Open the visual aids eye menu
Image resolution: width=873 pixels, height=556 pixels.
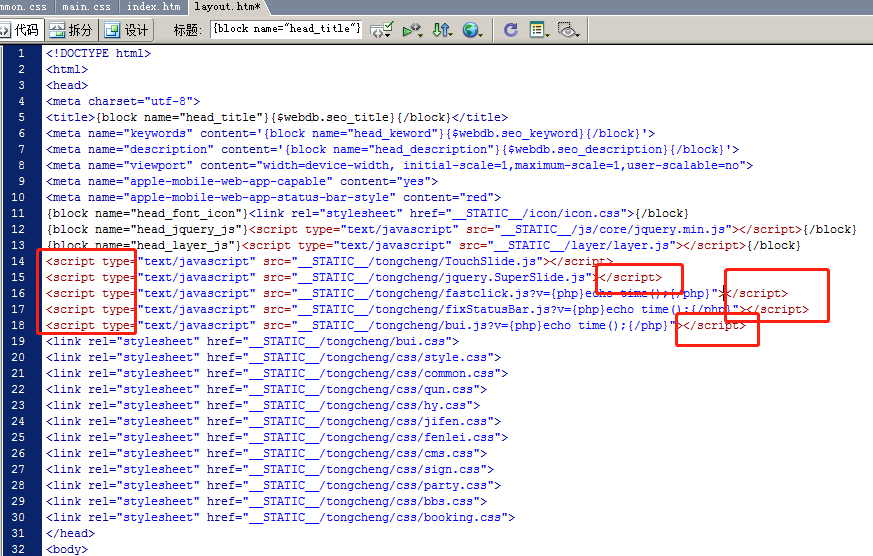(x=568, y=30)
